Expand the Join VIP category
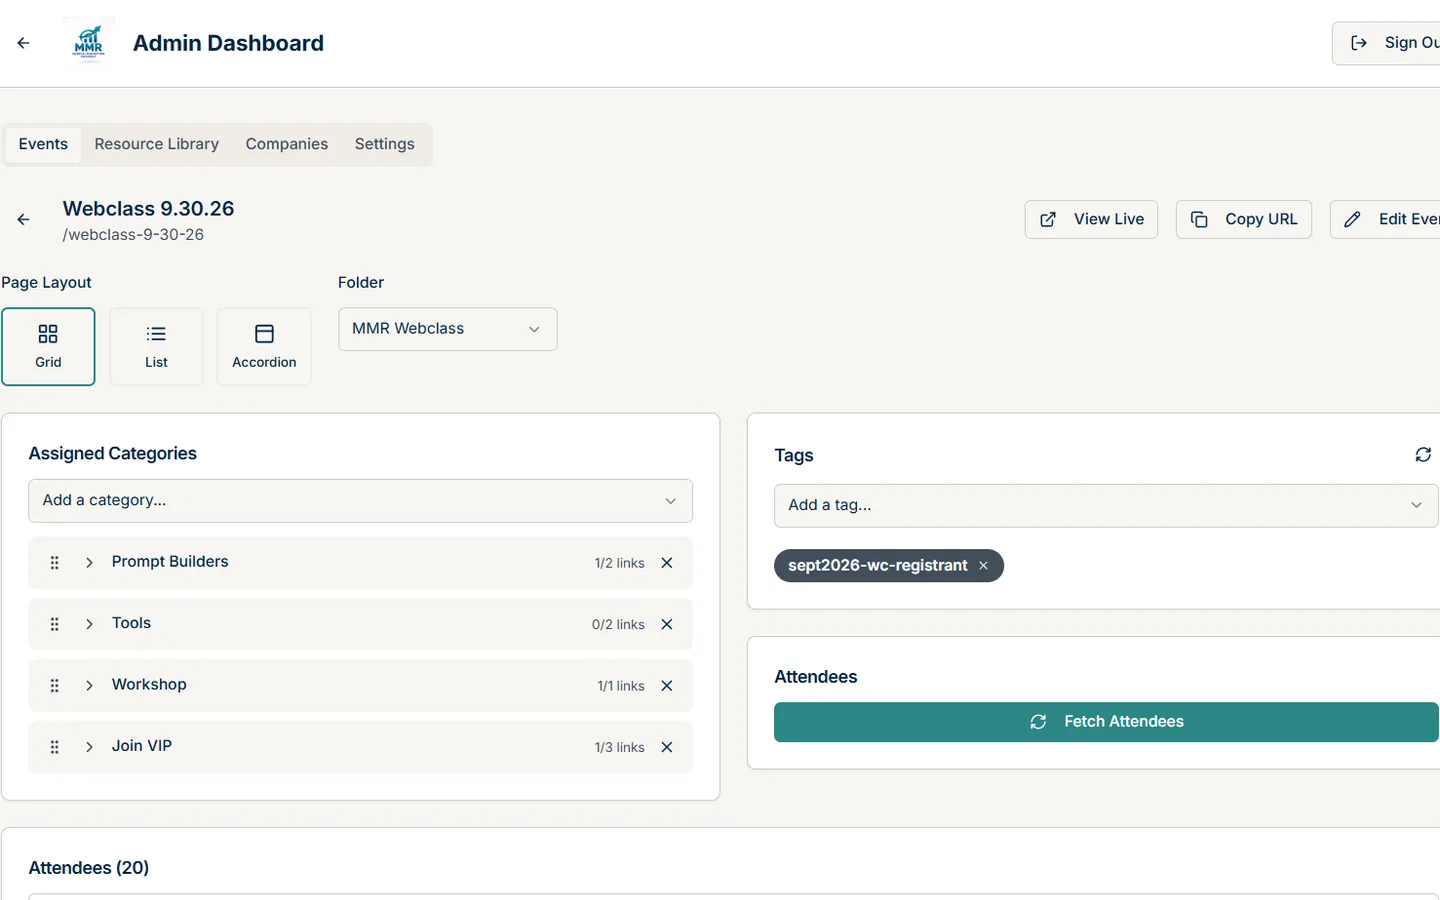 89,748
